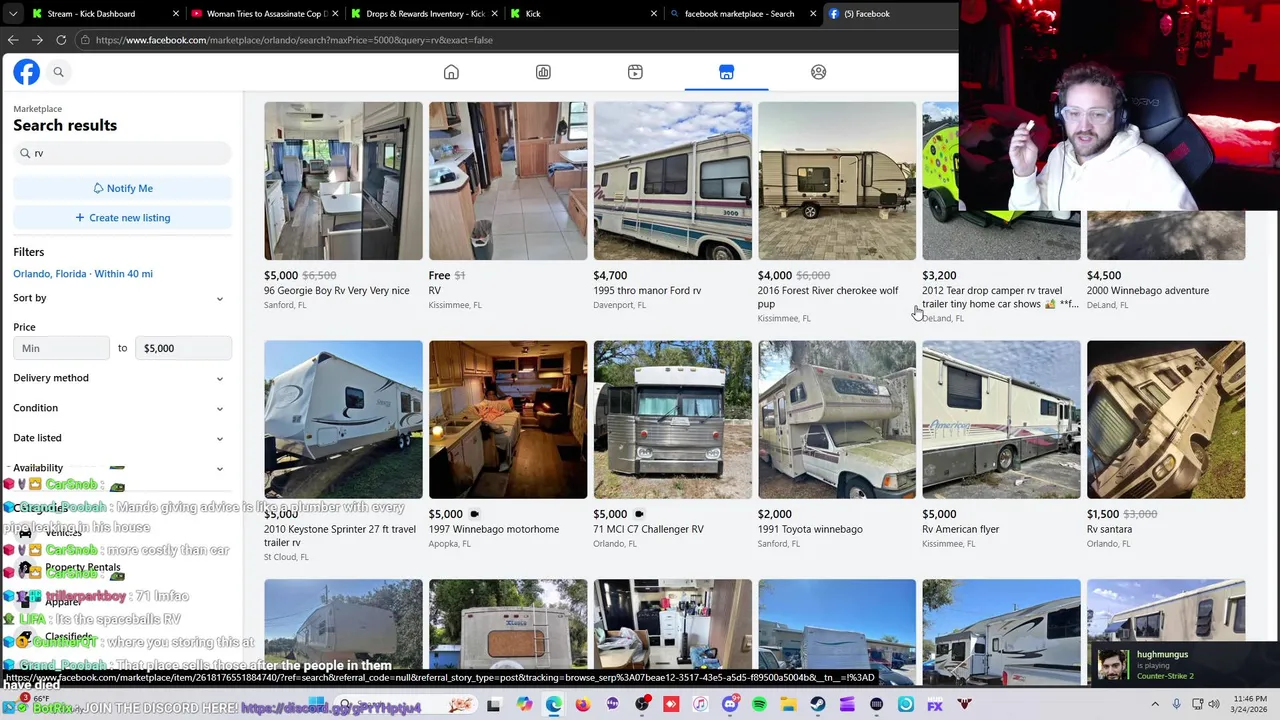Click the Min price input field
Image resolution: width=1280 pixels, height=720 pixels.
click(61, 348)
